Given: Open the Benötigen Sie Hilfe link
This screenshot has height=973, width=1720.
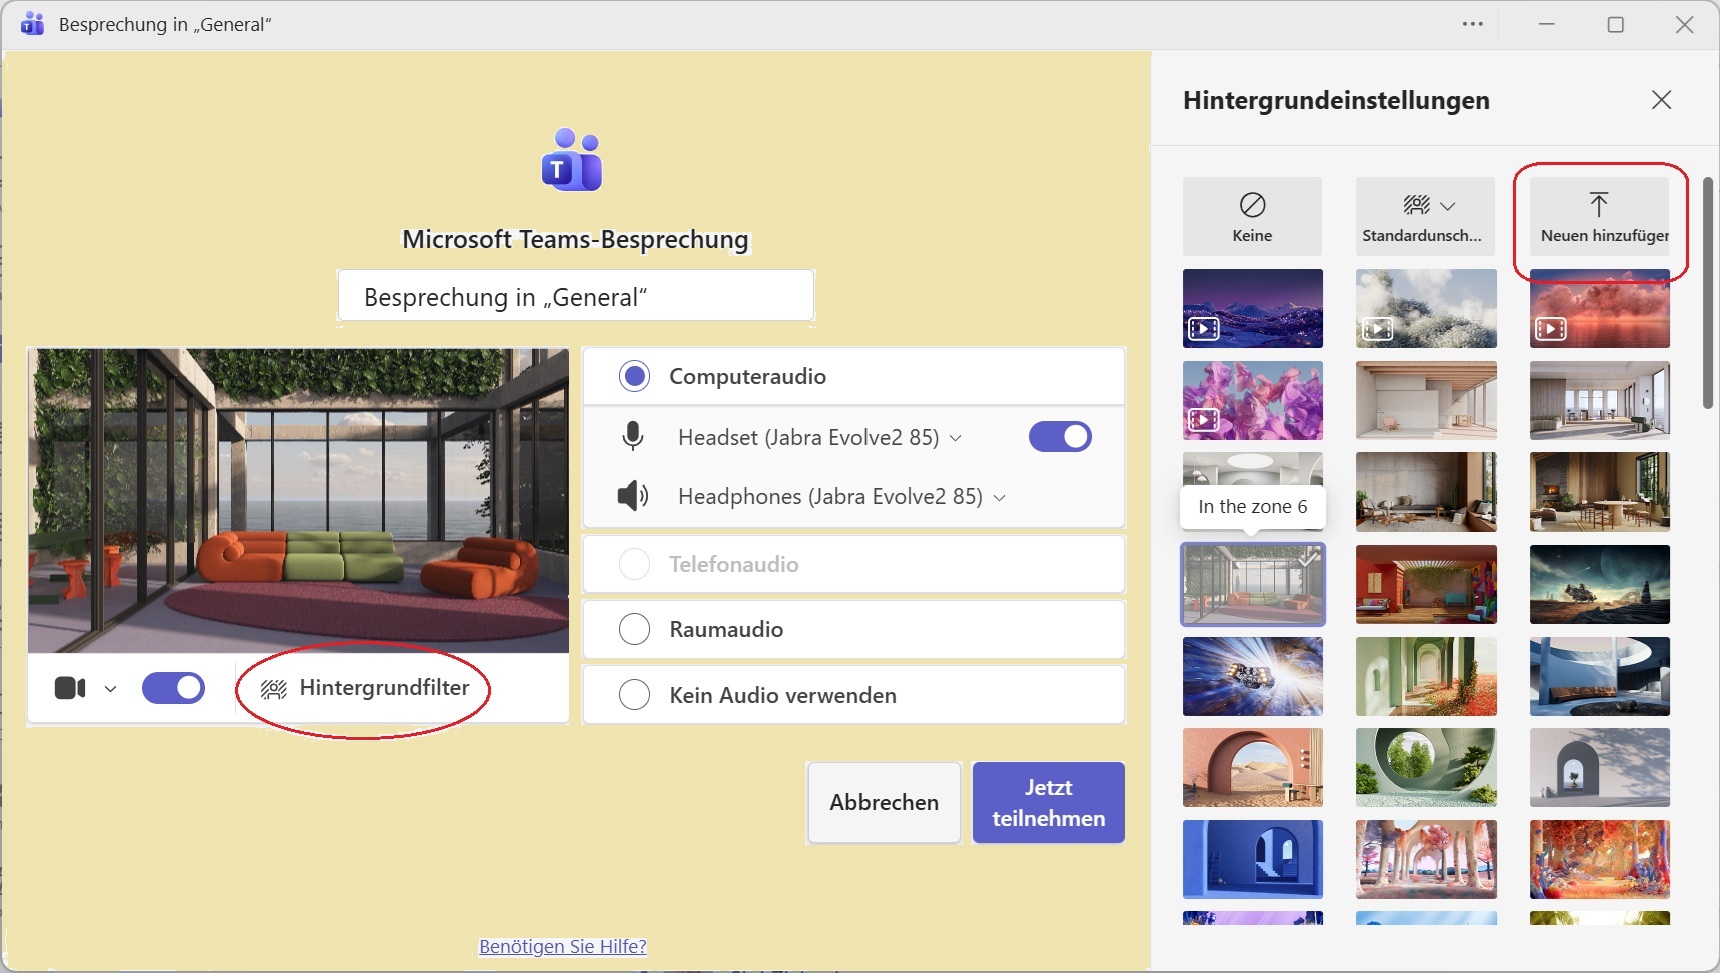Looking at the screenshot, I should pyautogui.click(x=563, y=945).
